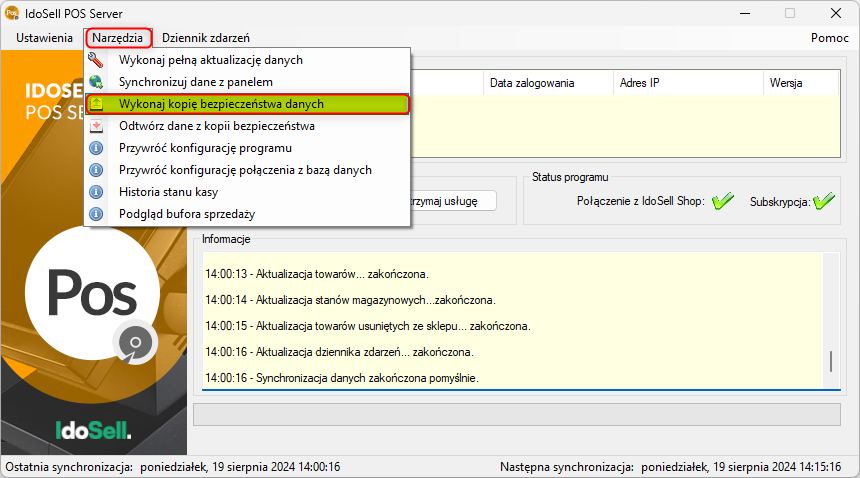The width and height of the screenshot is (860, 478).
Task: Click log line 'Aktualizacja dziennika zdarzeń... zakończona.'
Action: click(x=340, y=352)
